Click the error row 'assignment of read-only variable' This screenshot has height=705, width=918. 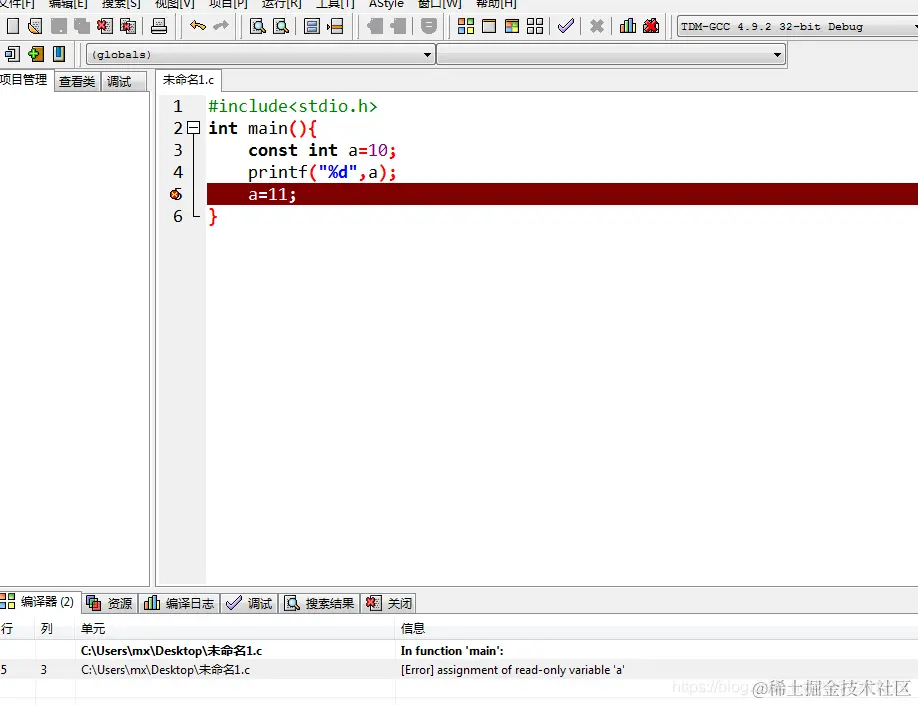459,670
